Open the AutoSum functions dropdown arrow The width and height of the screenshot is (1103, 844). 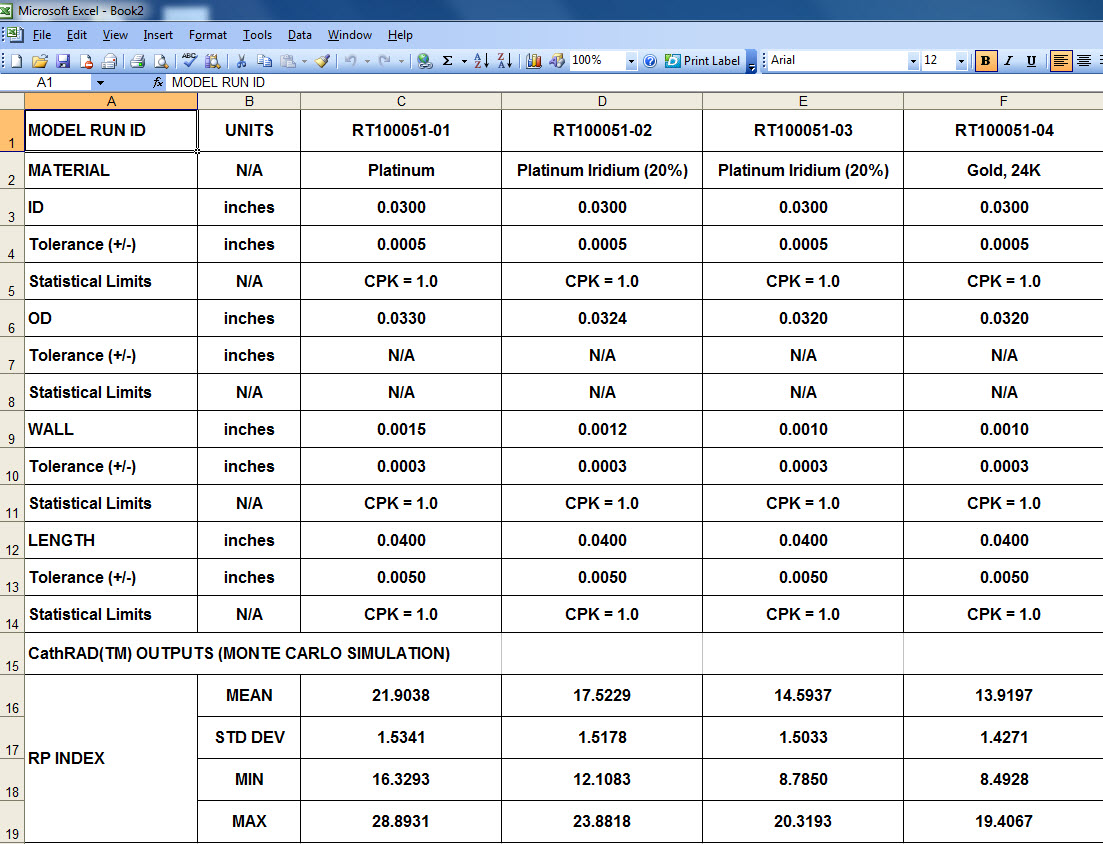pos(464,62)
